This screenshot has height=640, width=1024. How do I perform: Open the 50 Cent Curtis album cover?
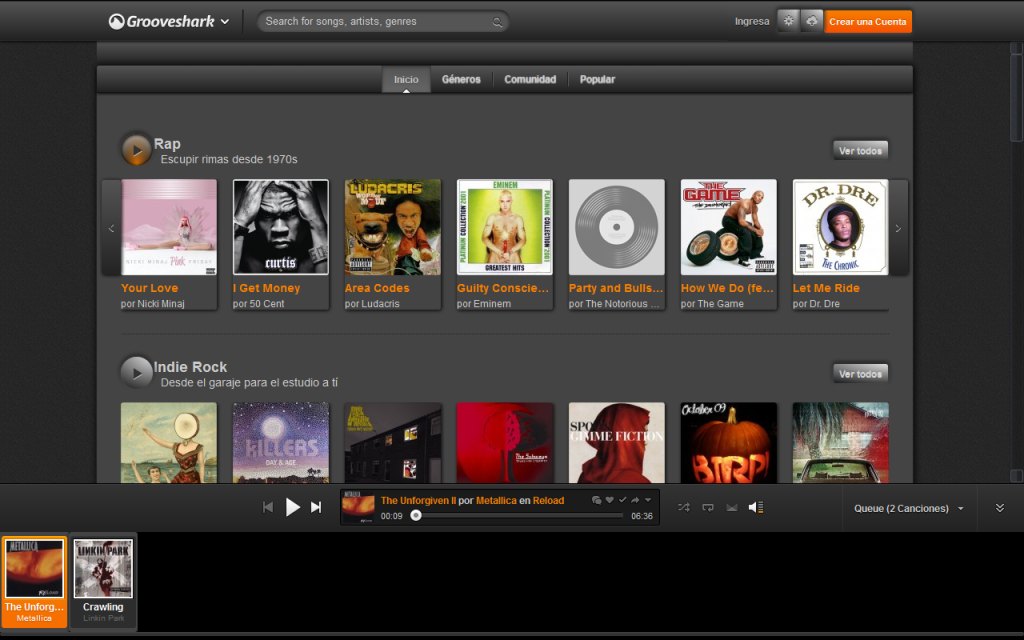(281, 227)
